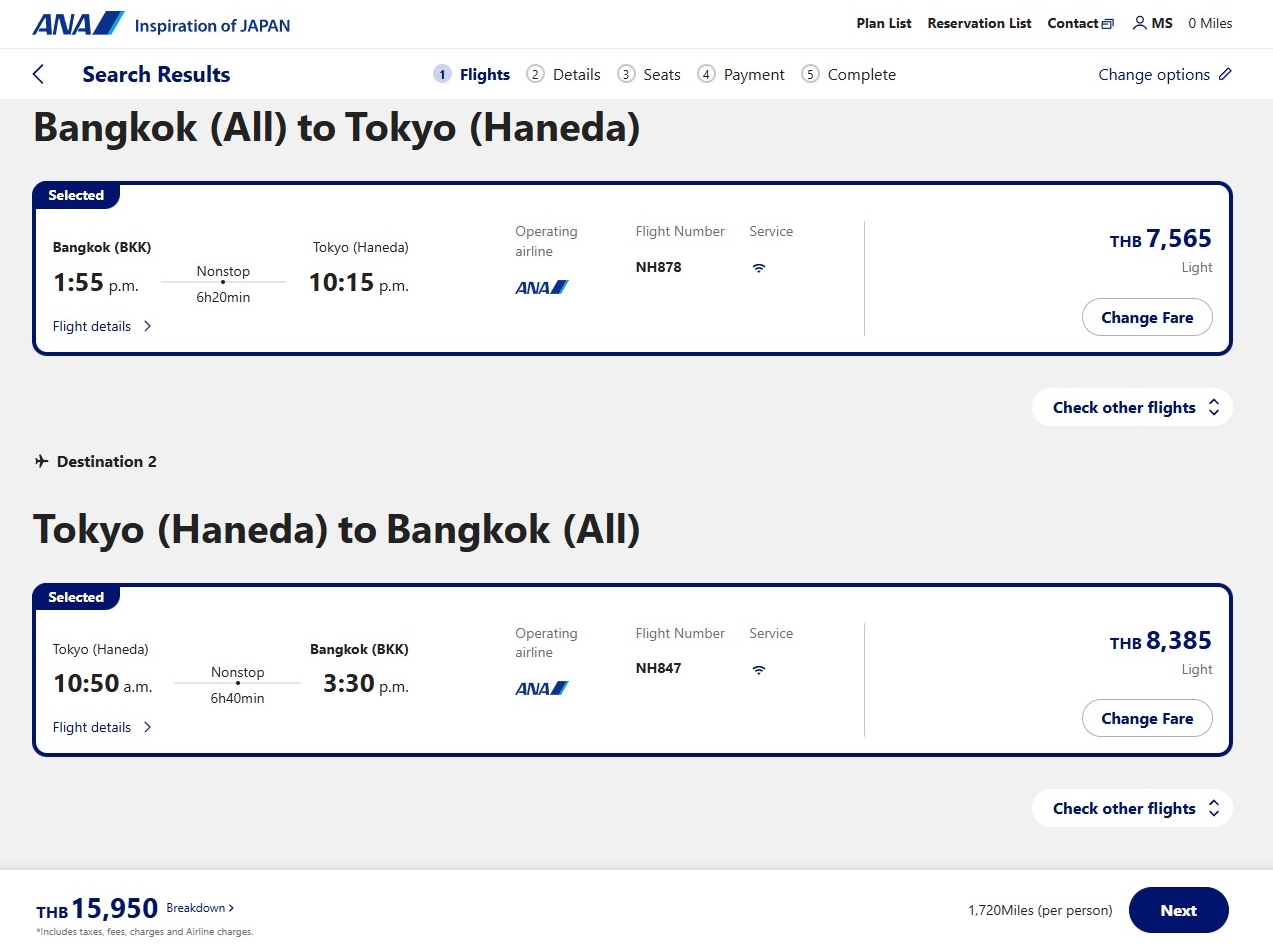Click the ANA operating airline logo for NH878

click(x=542, y=287)
